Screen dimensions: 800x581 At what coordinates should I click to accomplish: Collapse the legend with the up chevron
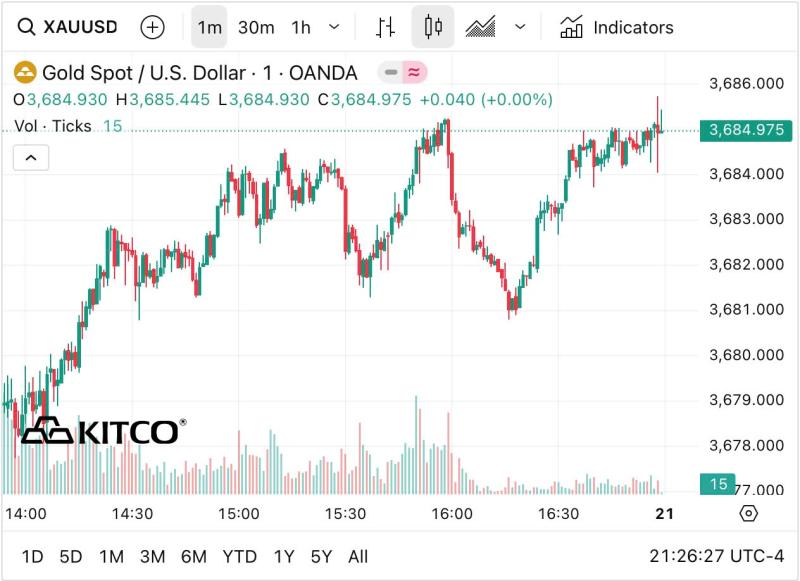(x=31, y=158)
